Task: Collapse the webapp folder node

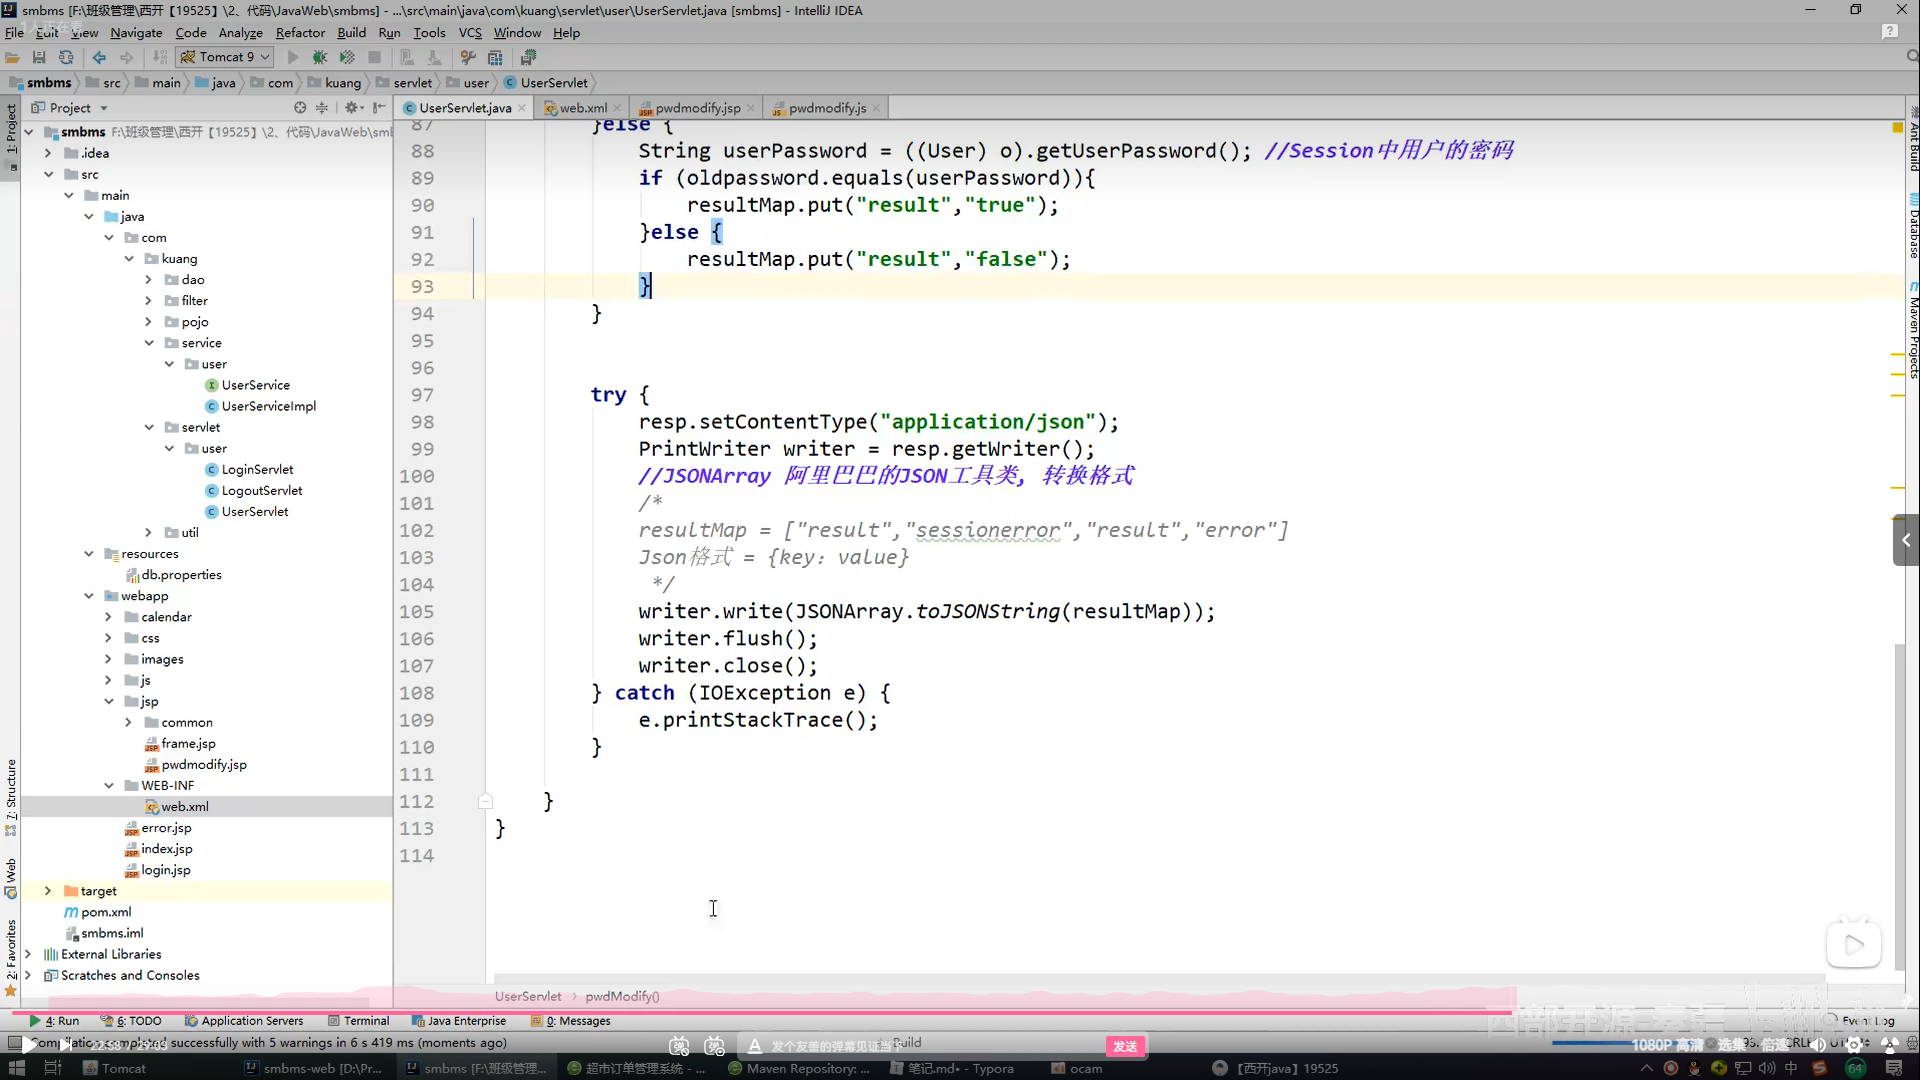Action: (x=89, y=596)
